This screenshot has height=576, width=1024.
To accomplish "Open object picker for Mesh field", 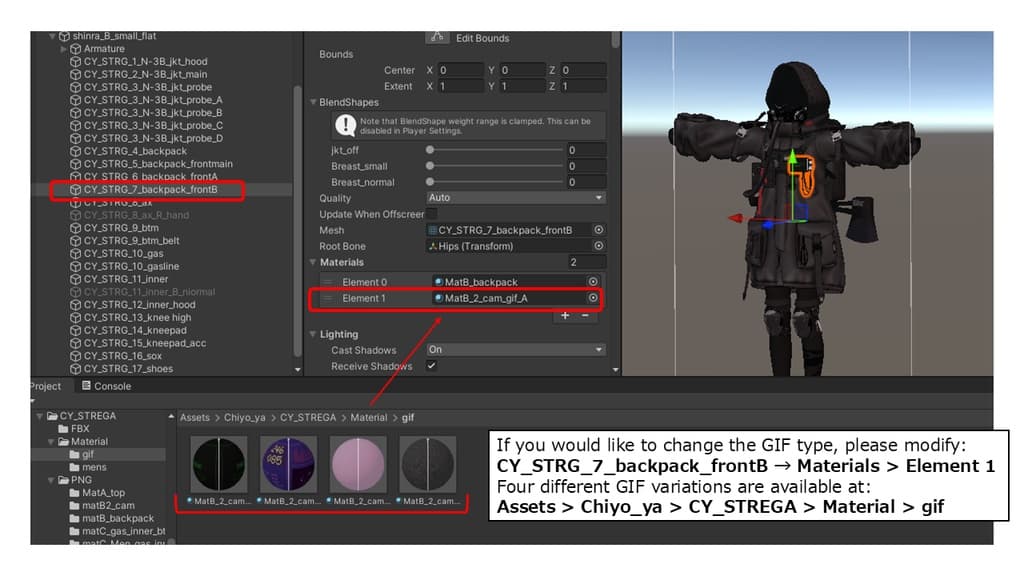I will click(598, 230).
